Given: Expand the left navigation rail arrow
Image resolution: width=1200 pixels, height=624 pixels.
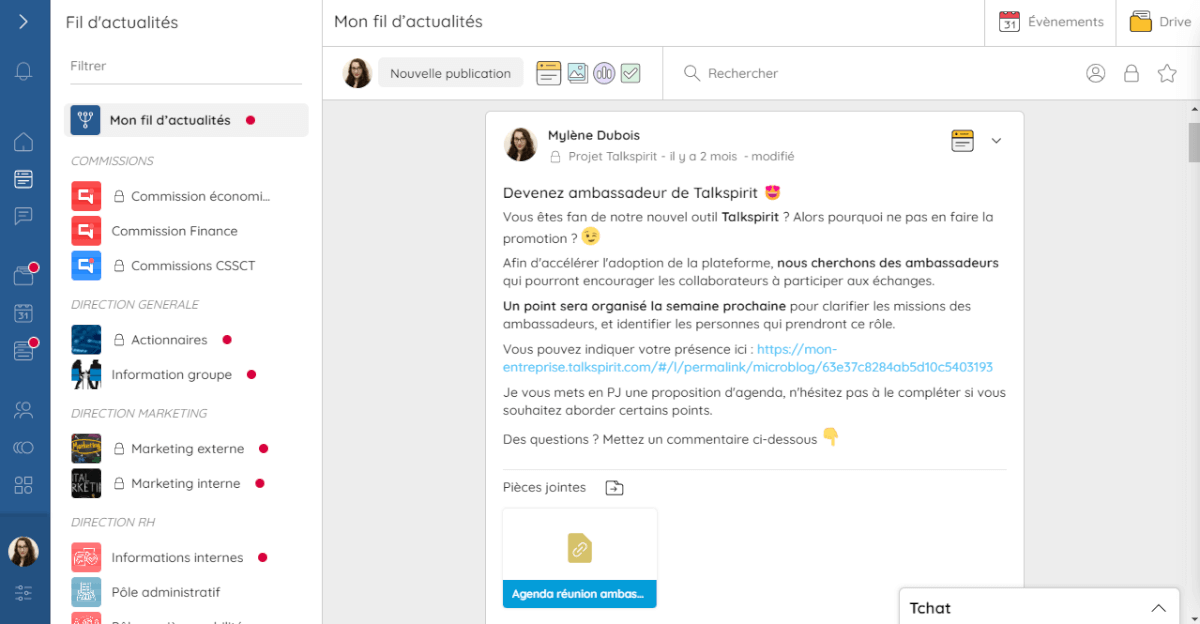Looking at the screenshot, I should coord(23,21).
